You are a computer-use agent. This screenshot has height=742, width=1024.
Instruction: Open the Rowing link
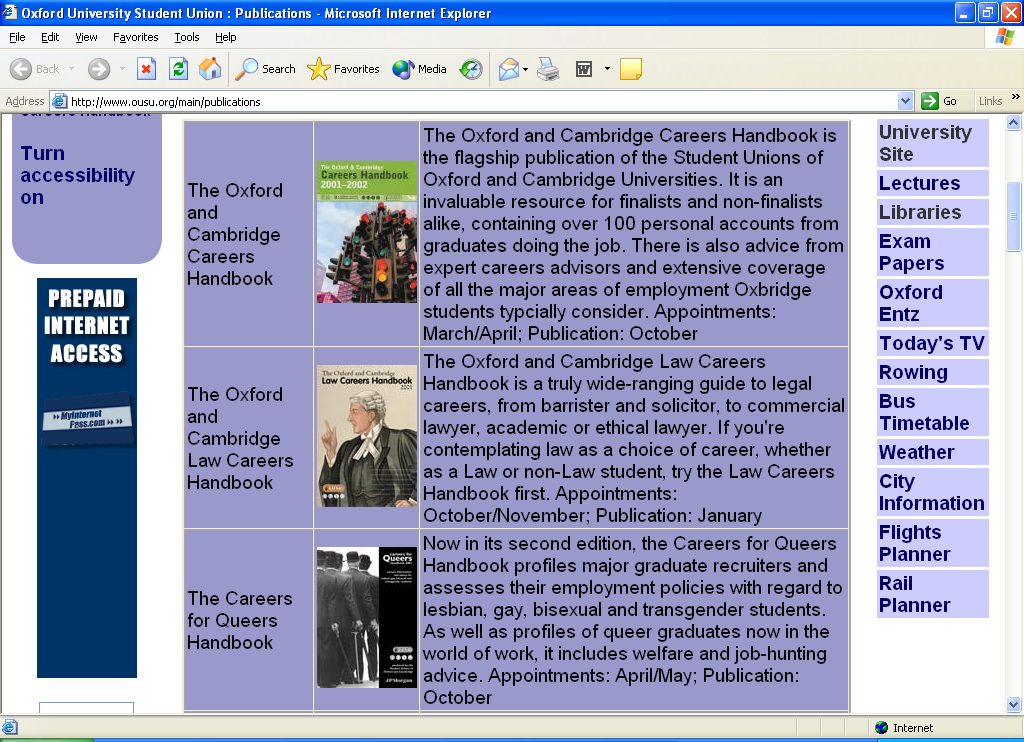932,372
